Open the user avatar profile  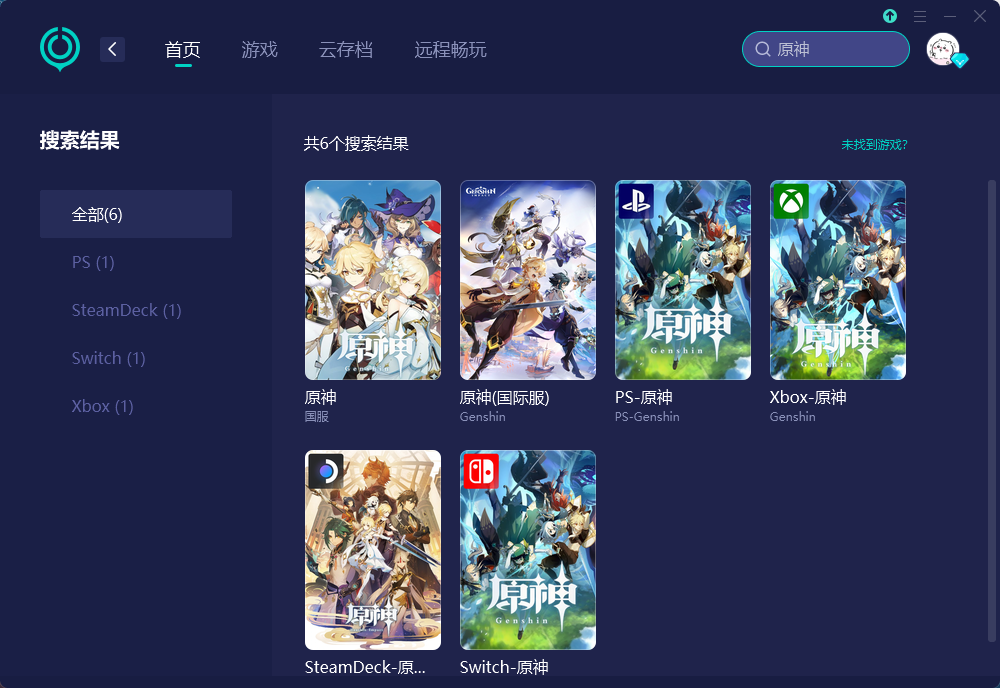[x=943, y=49]
